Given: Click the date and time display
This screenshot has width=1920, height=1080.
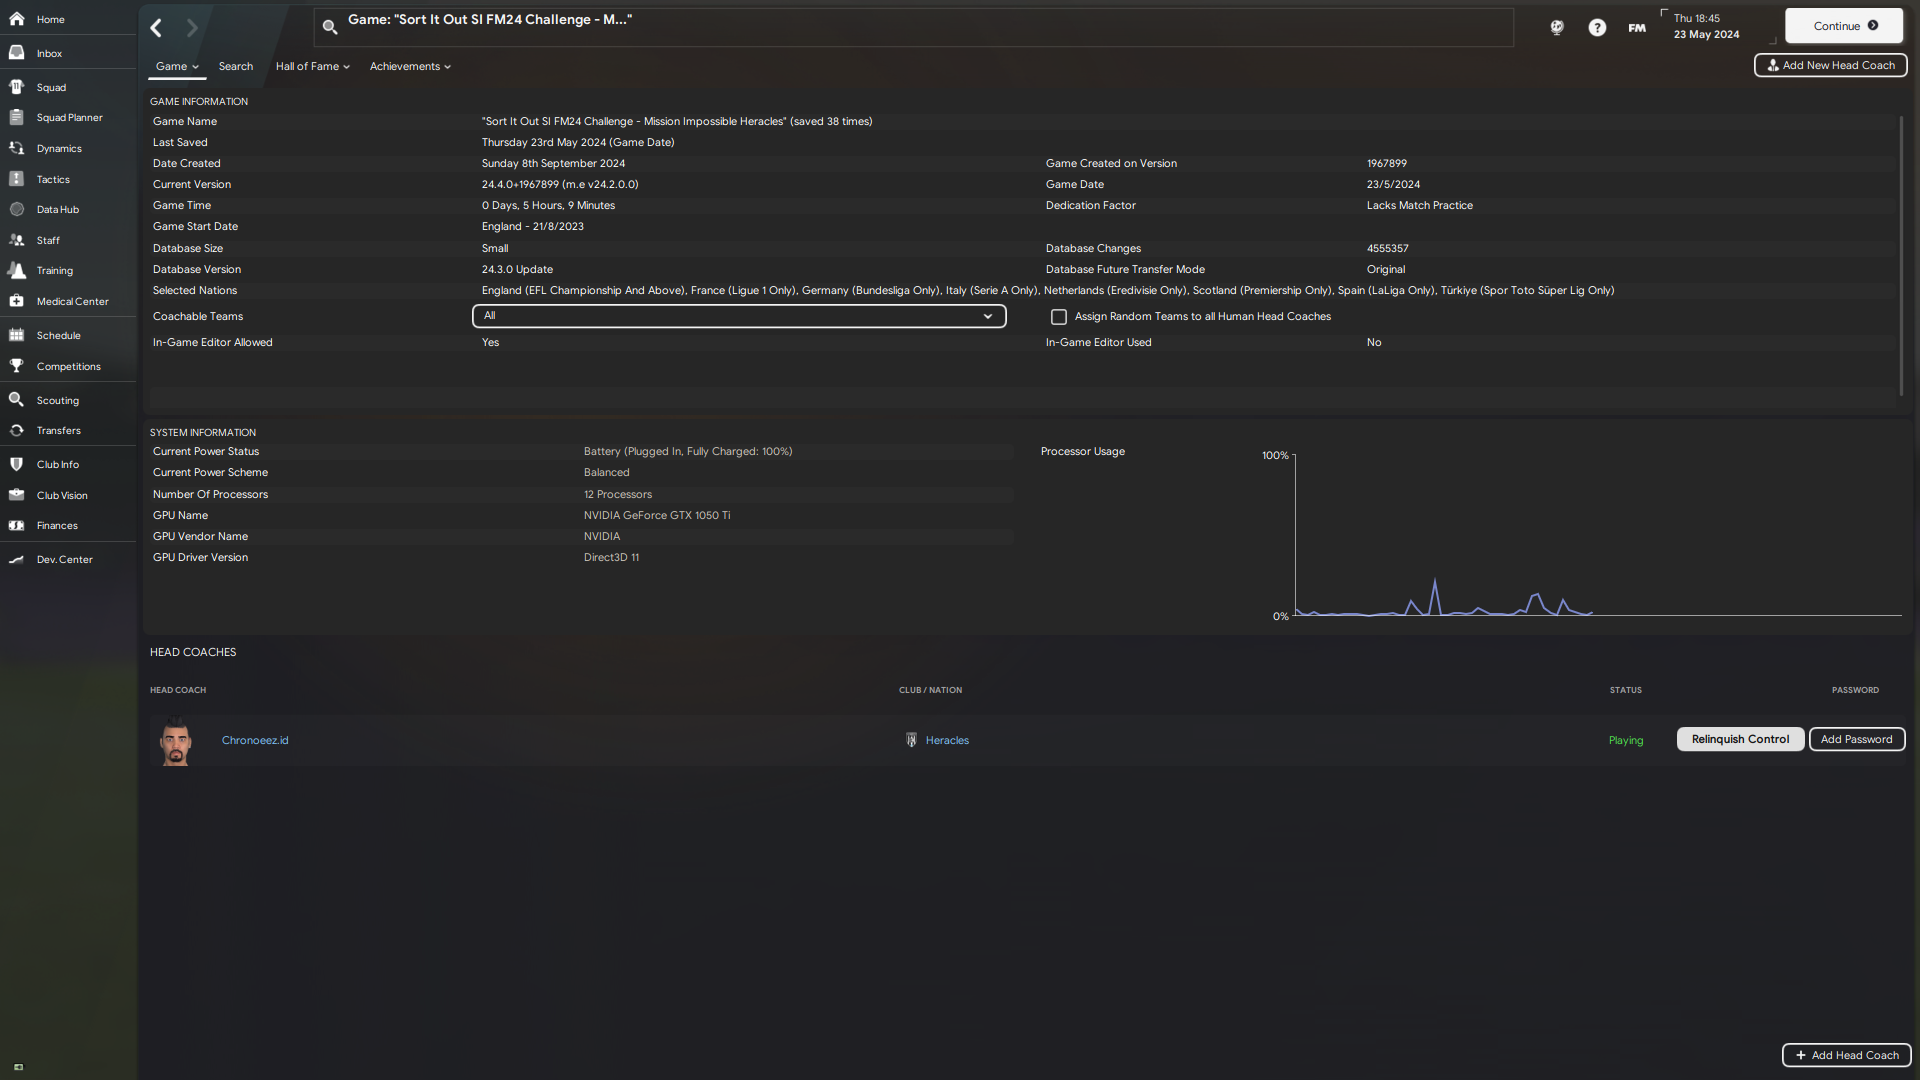Looking at the screenshot, I should pyautogui.click(x=1706, y=26).
